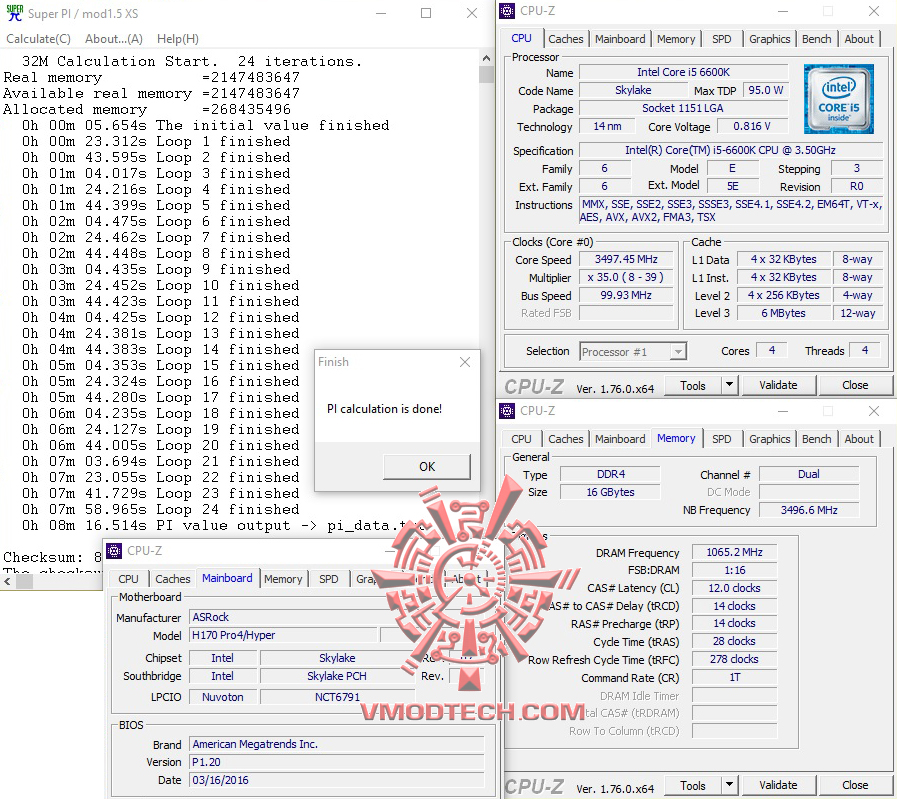
Task: Click the Super PI vertical scrollbar up arrow
Action: [x=486, y=58]
